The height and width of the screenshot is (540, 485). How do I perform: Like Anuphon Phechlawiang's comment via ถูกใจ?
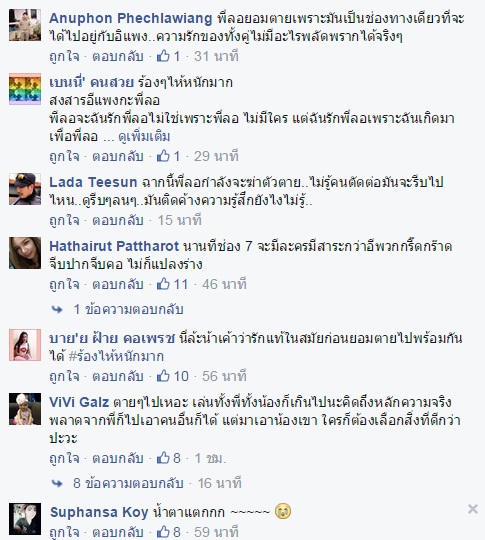point(64,56)
